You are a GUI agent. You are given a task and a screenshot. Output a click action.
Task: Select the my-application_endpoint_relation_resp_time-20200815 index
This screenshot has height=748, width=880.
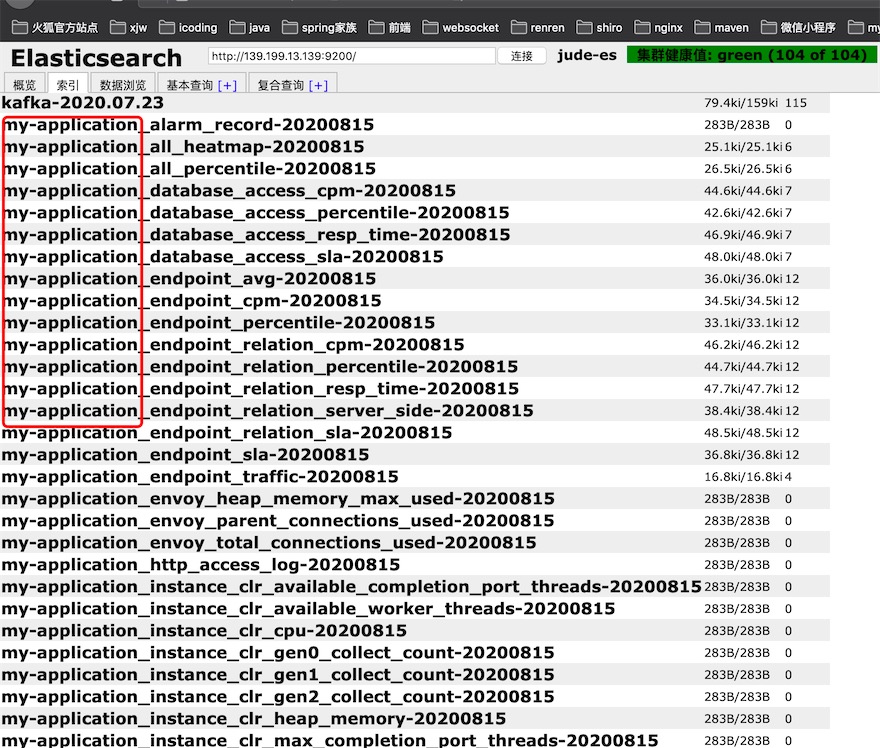(x=261, y=388)
